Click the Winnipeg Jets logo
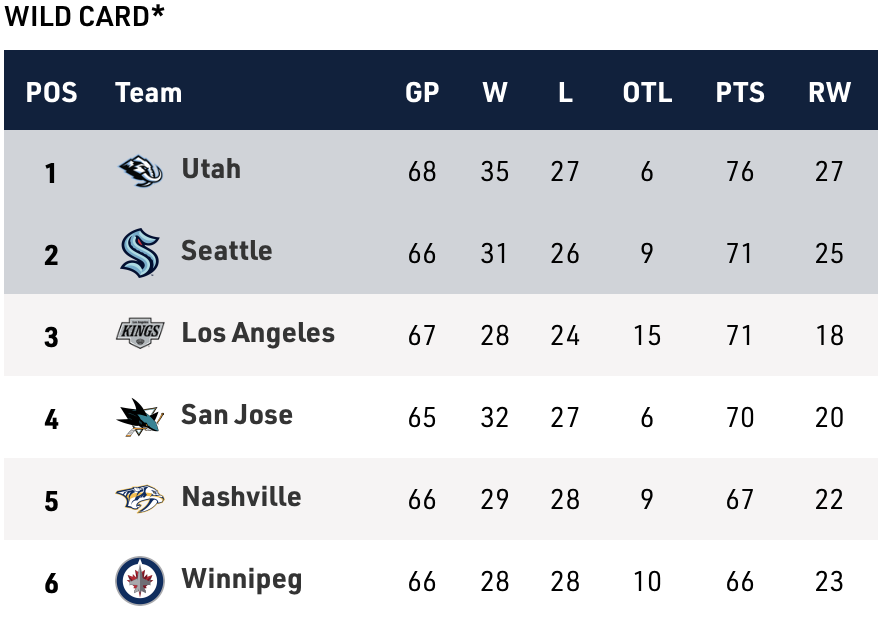The height and width of the screenshot is (622, 878). [140, 581]
